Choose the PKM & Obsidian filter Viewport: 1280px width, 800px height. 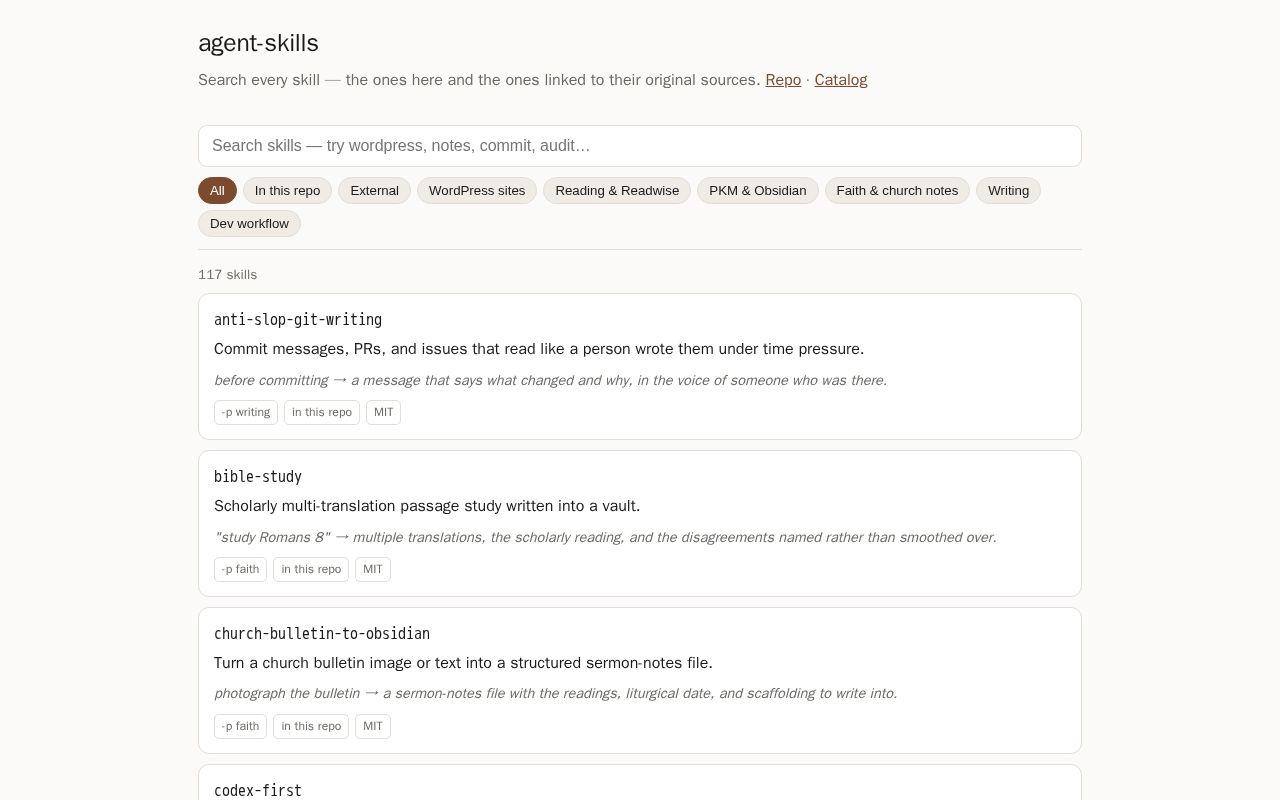tap(757, 190)
